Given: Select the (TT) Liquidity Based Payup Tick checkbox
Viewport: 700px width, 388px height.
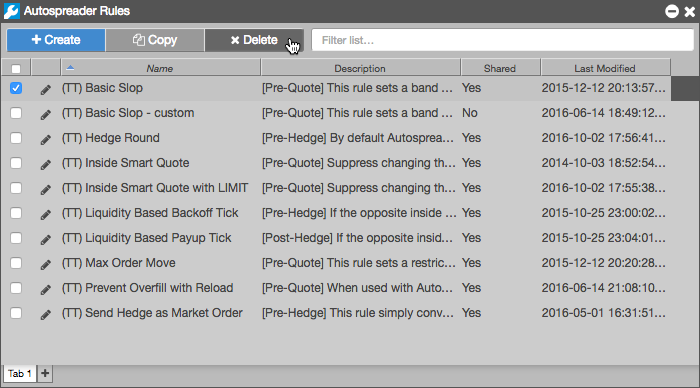Looking at the screenshot, I should [x=16, y=238].
